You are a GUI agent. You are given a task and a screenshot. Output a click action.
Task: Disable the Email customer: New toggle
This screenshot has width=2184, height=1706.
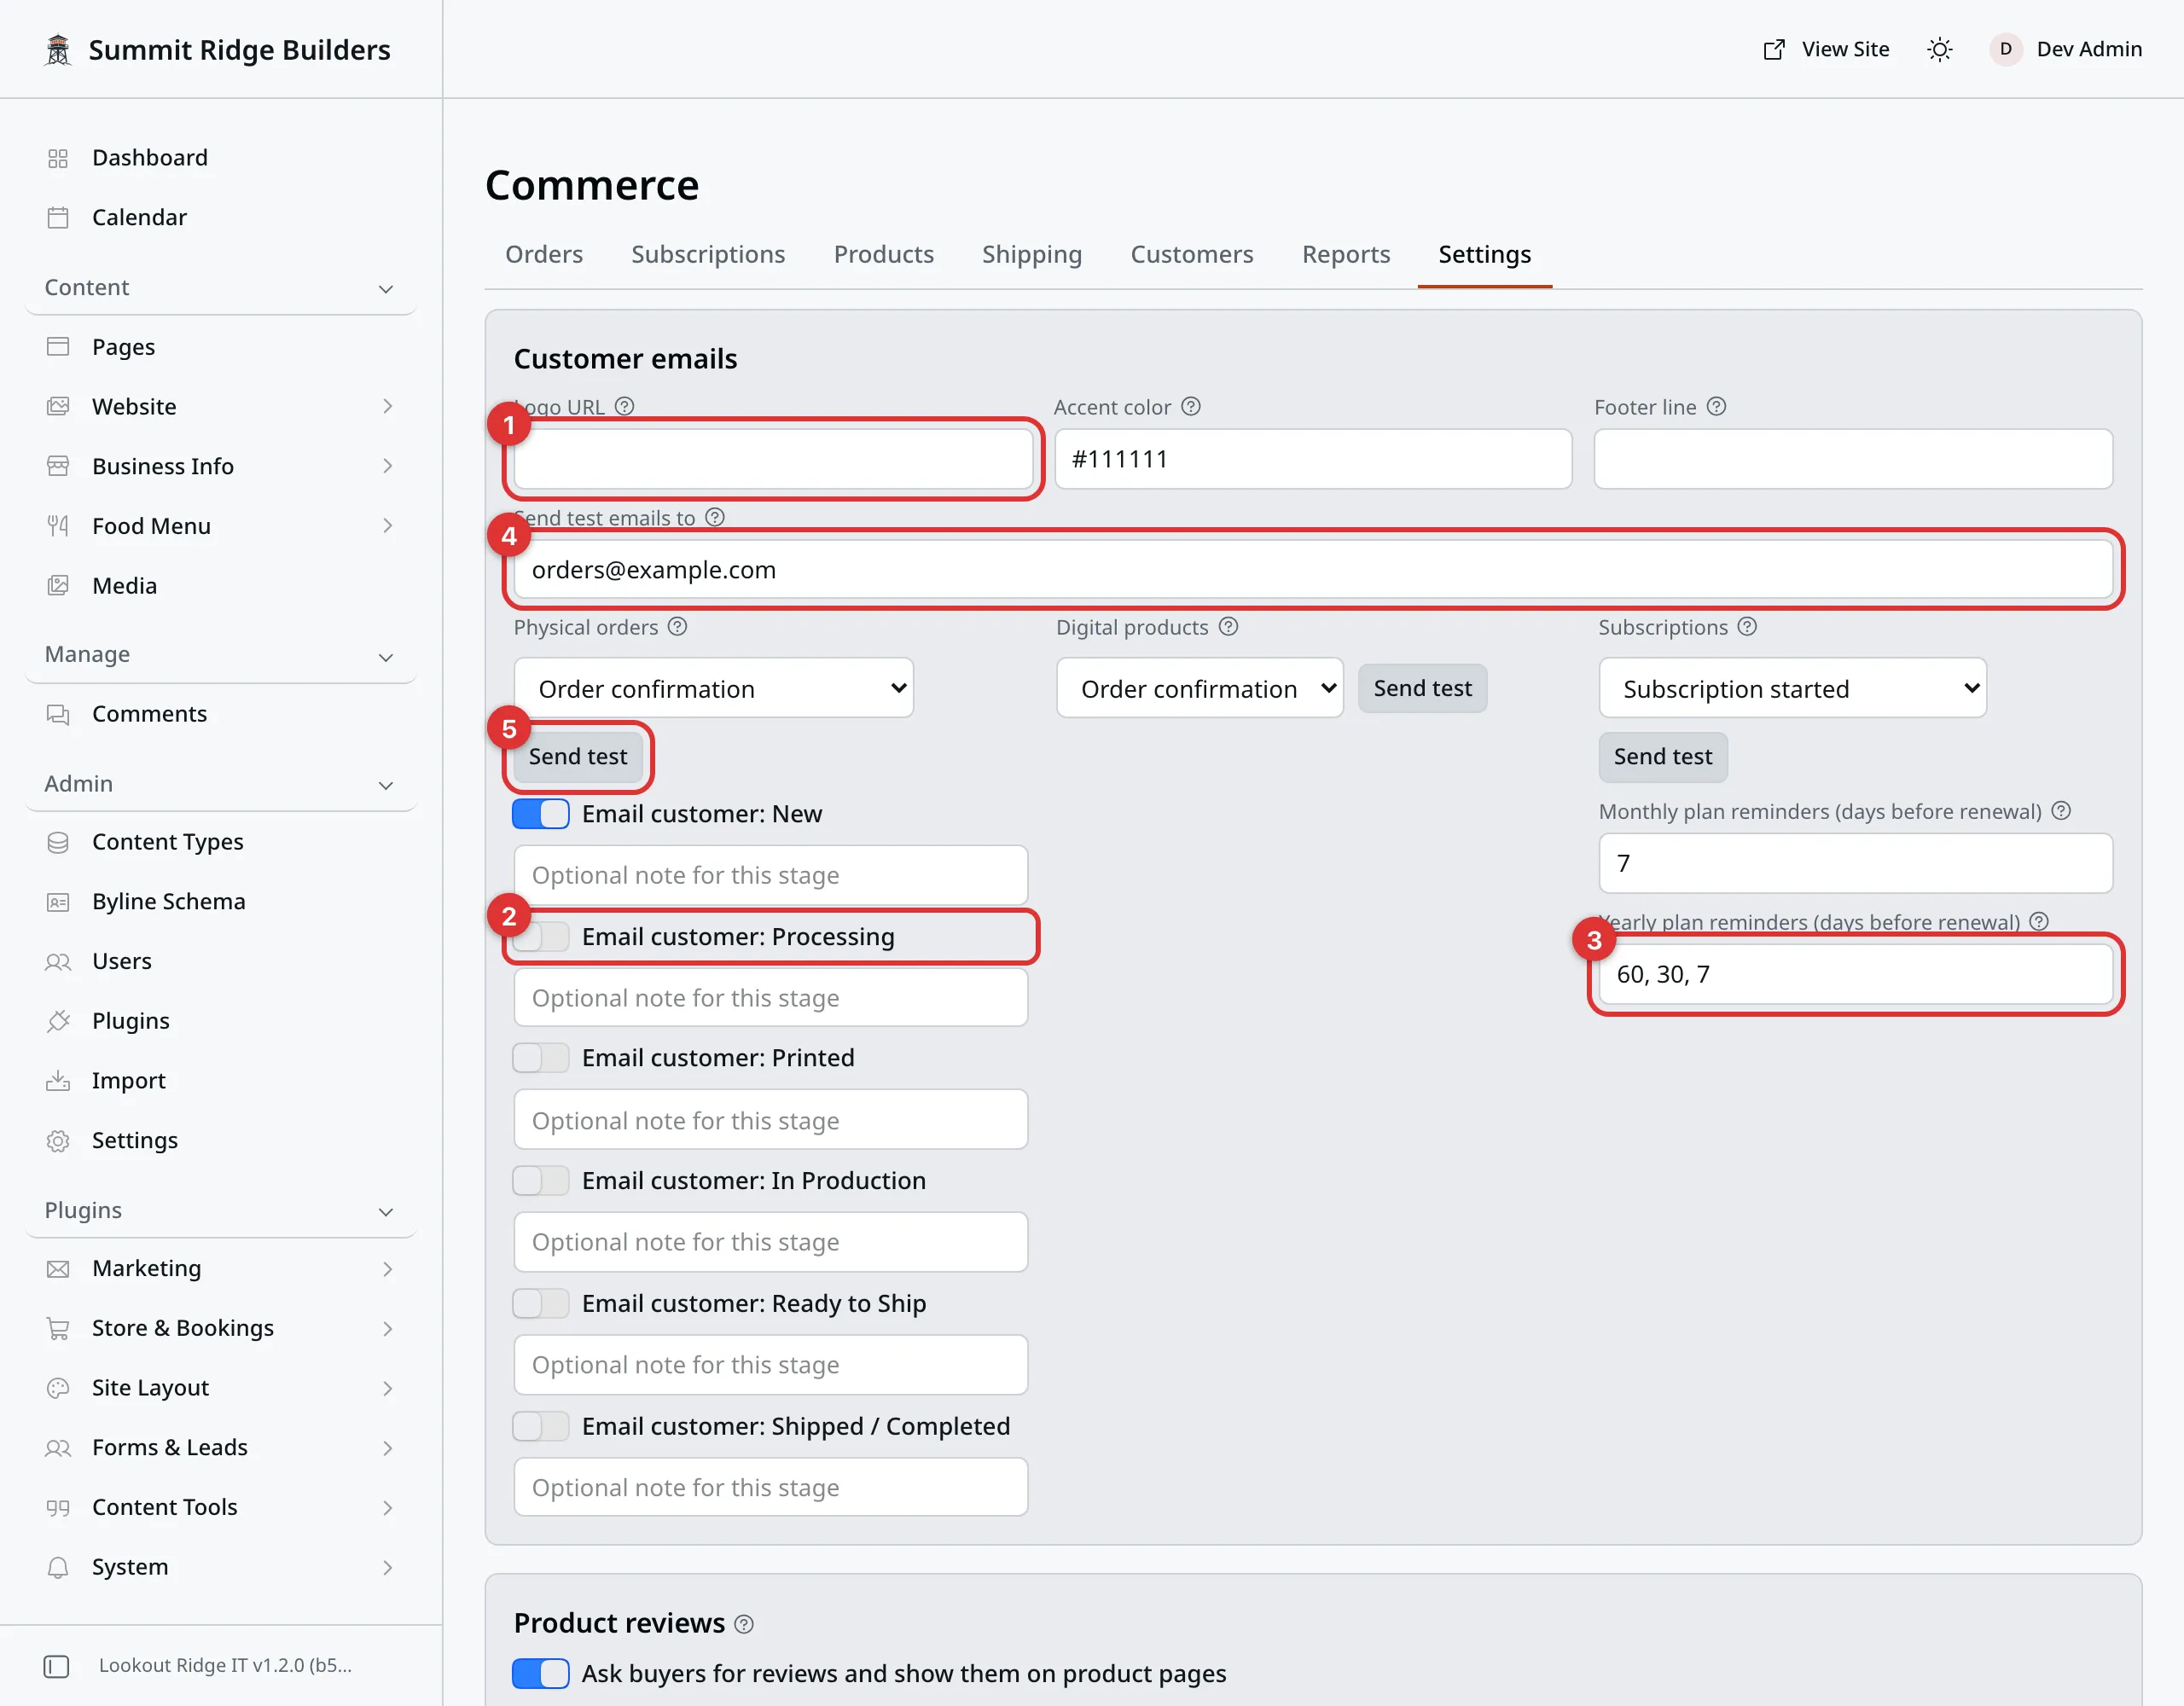pos(540,814)
